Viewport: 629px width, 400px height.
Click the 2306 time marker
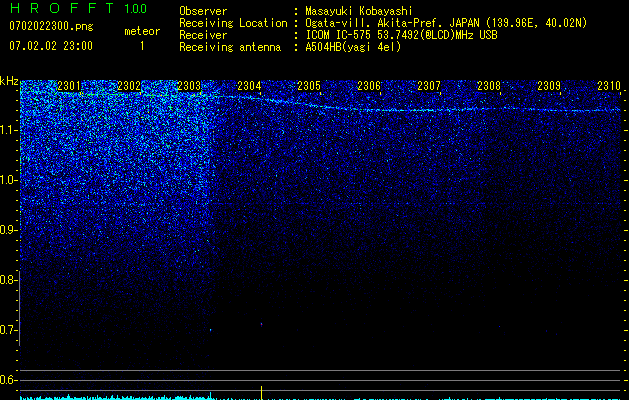[369, 86]
